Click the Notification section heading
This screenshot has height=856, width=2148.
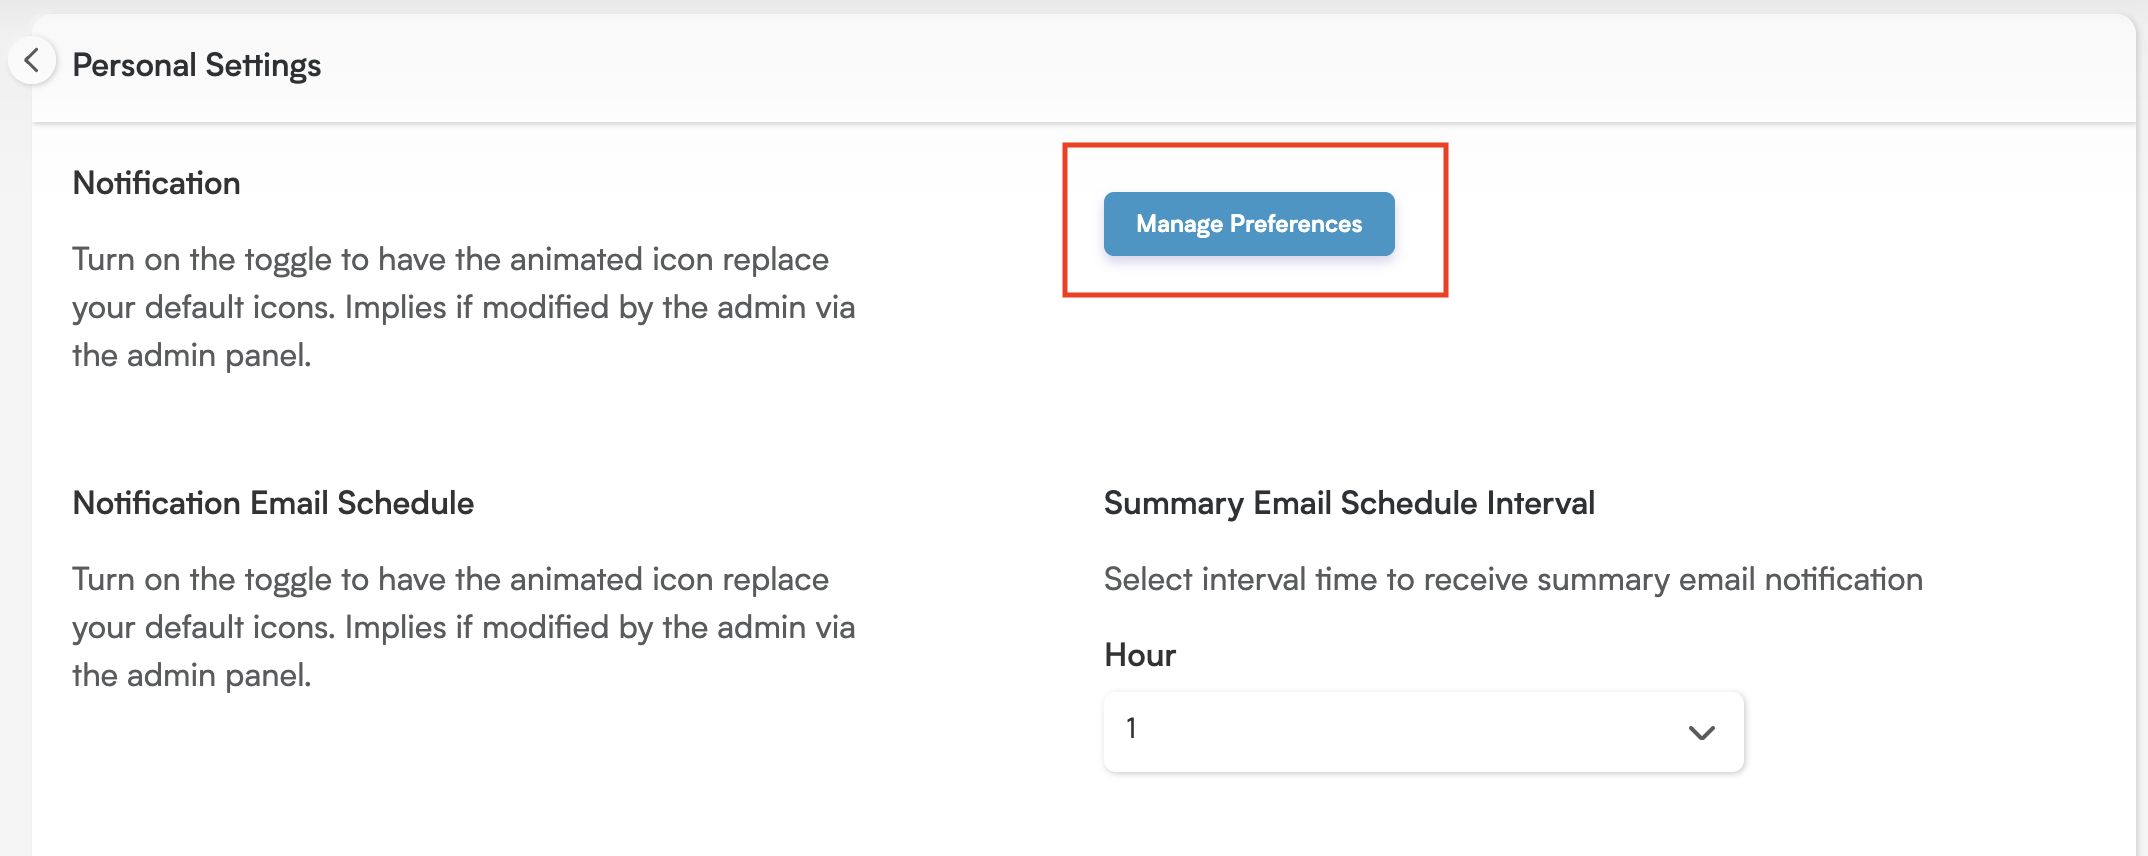[156, 183]
